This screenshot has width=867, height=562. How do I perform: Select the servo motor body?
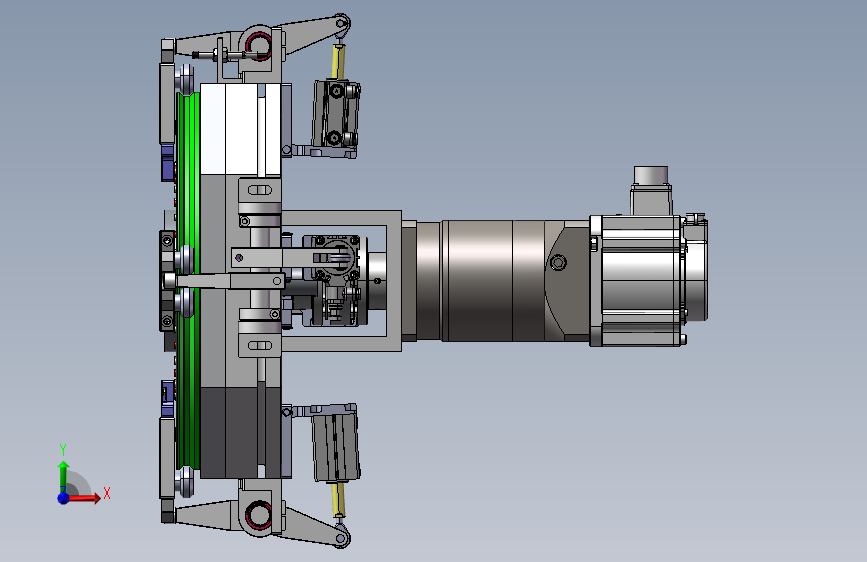coord(636,281)
